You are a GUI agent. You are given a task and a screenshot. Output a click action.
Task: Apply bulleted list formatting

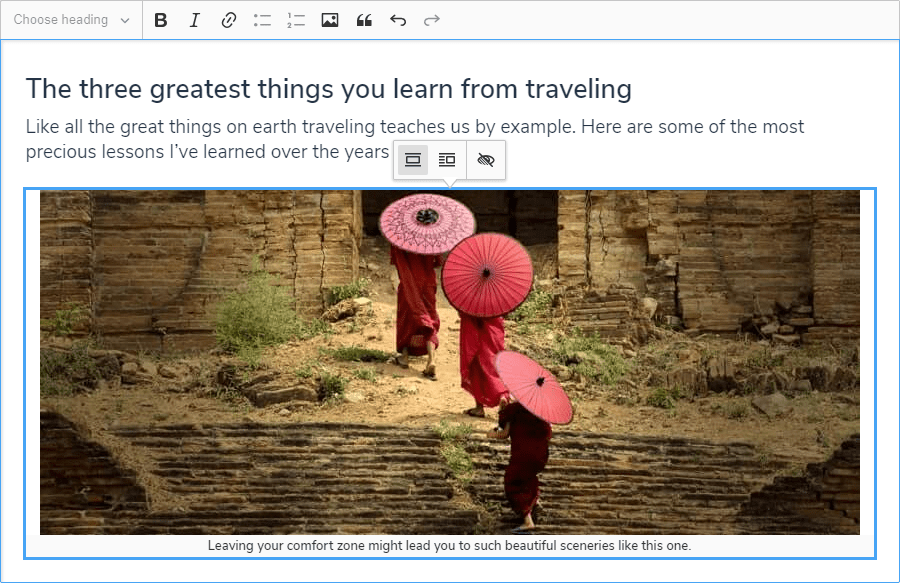click(x=262, y=20)
